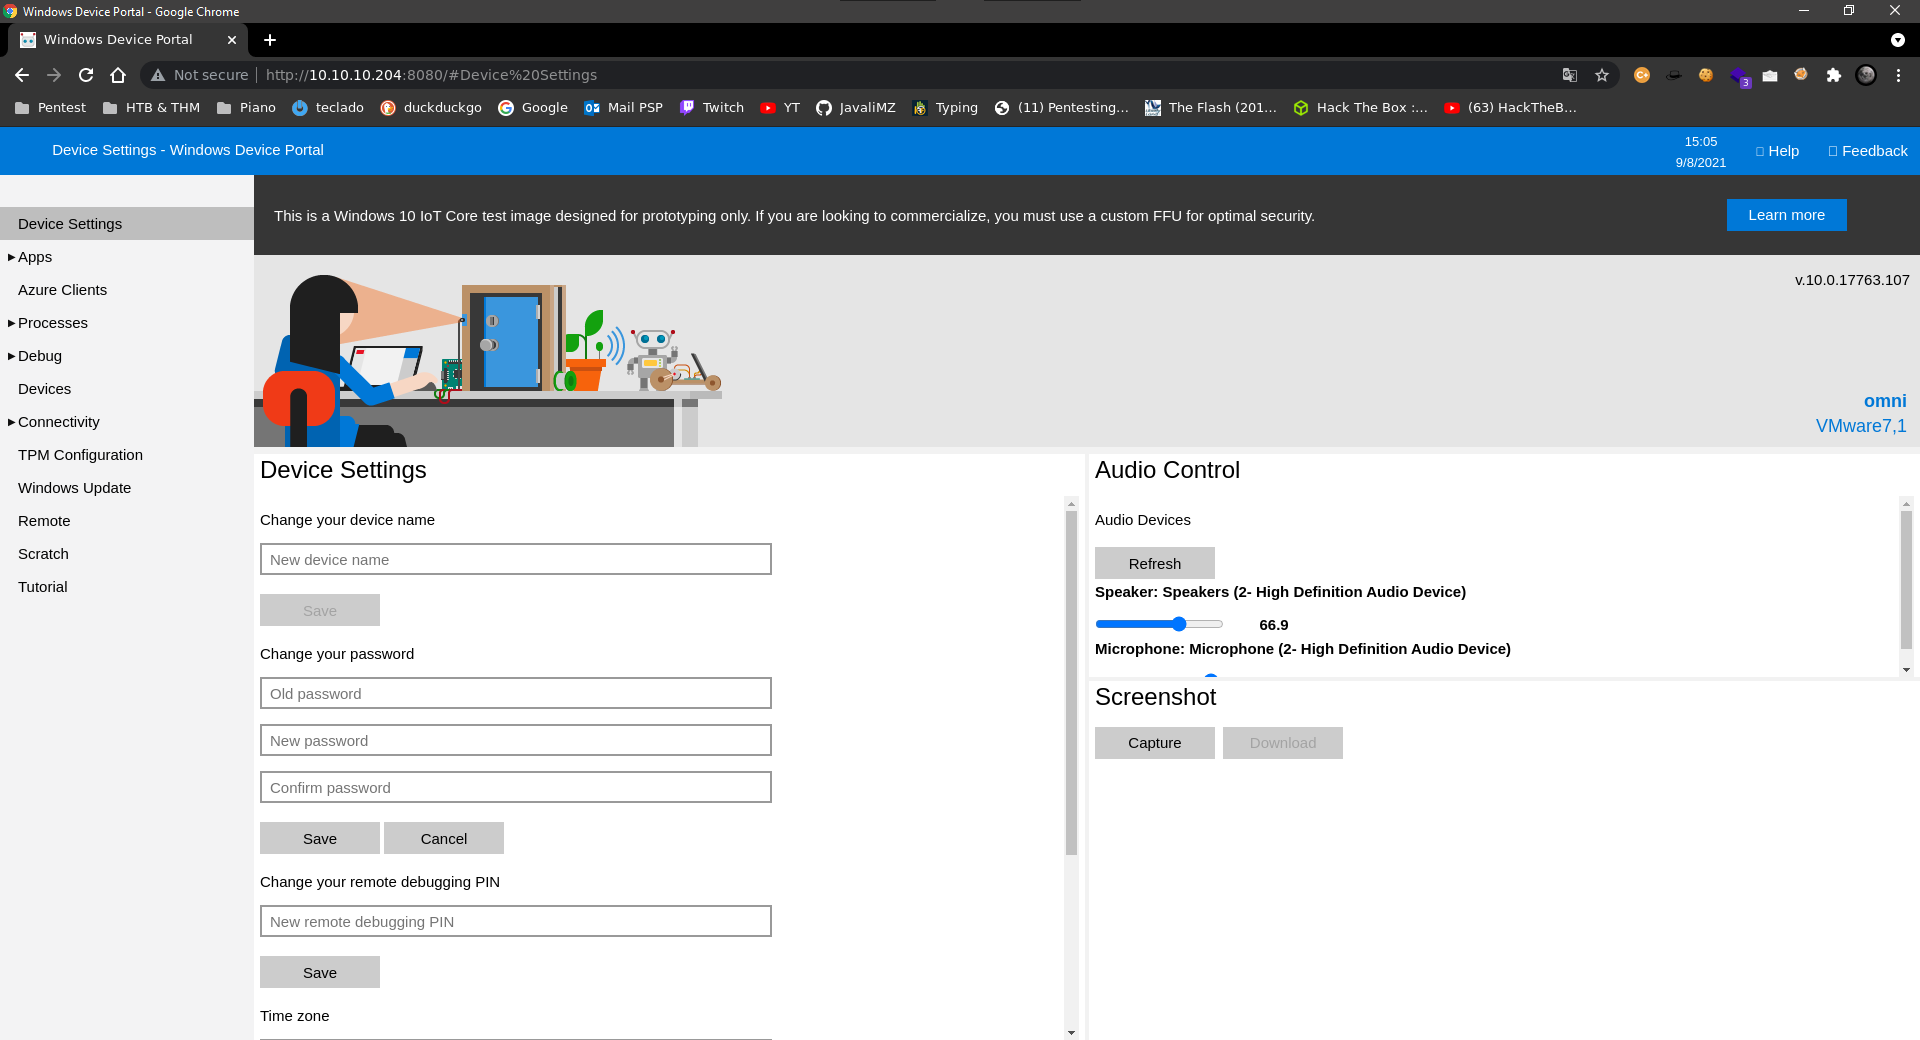This screenshot has width=1920, height=1040.
Task: Open the Typing bookmark
Action: click(945, 108)
